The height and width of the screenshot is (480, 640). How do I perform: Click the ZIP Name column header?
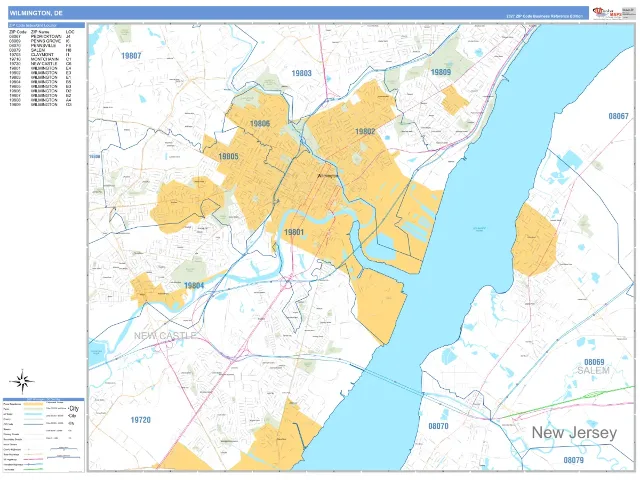point(40,32)
